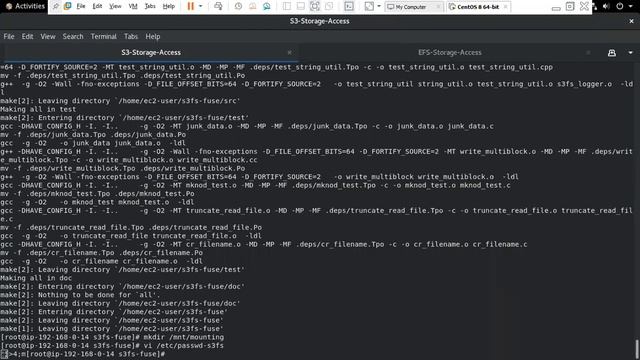Image resolution: width=640 pixels, height=360 pixels.
Task: Open the snapshot manager icon
Action: coord(267,7)
